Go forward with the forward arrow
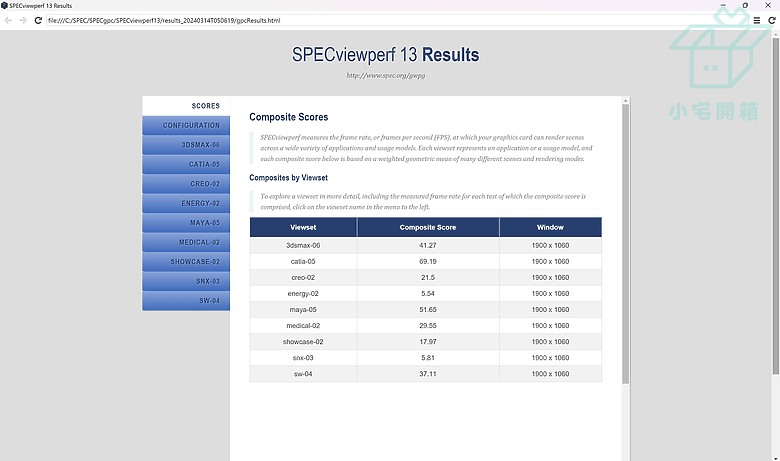This screenshot has height=461, width=780. [23, 20]
